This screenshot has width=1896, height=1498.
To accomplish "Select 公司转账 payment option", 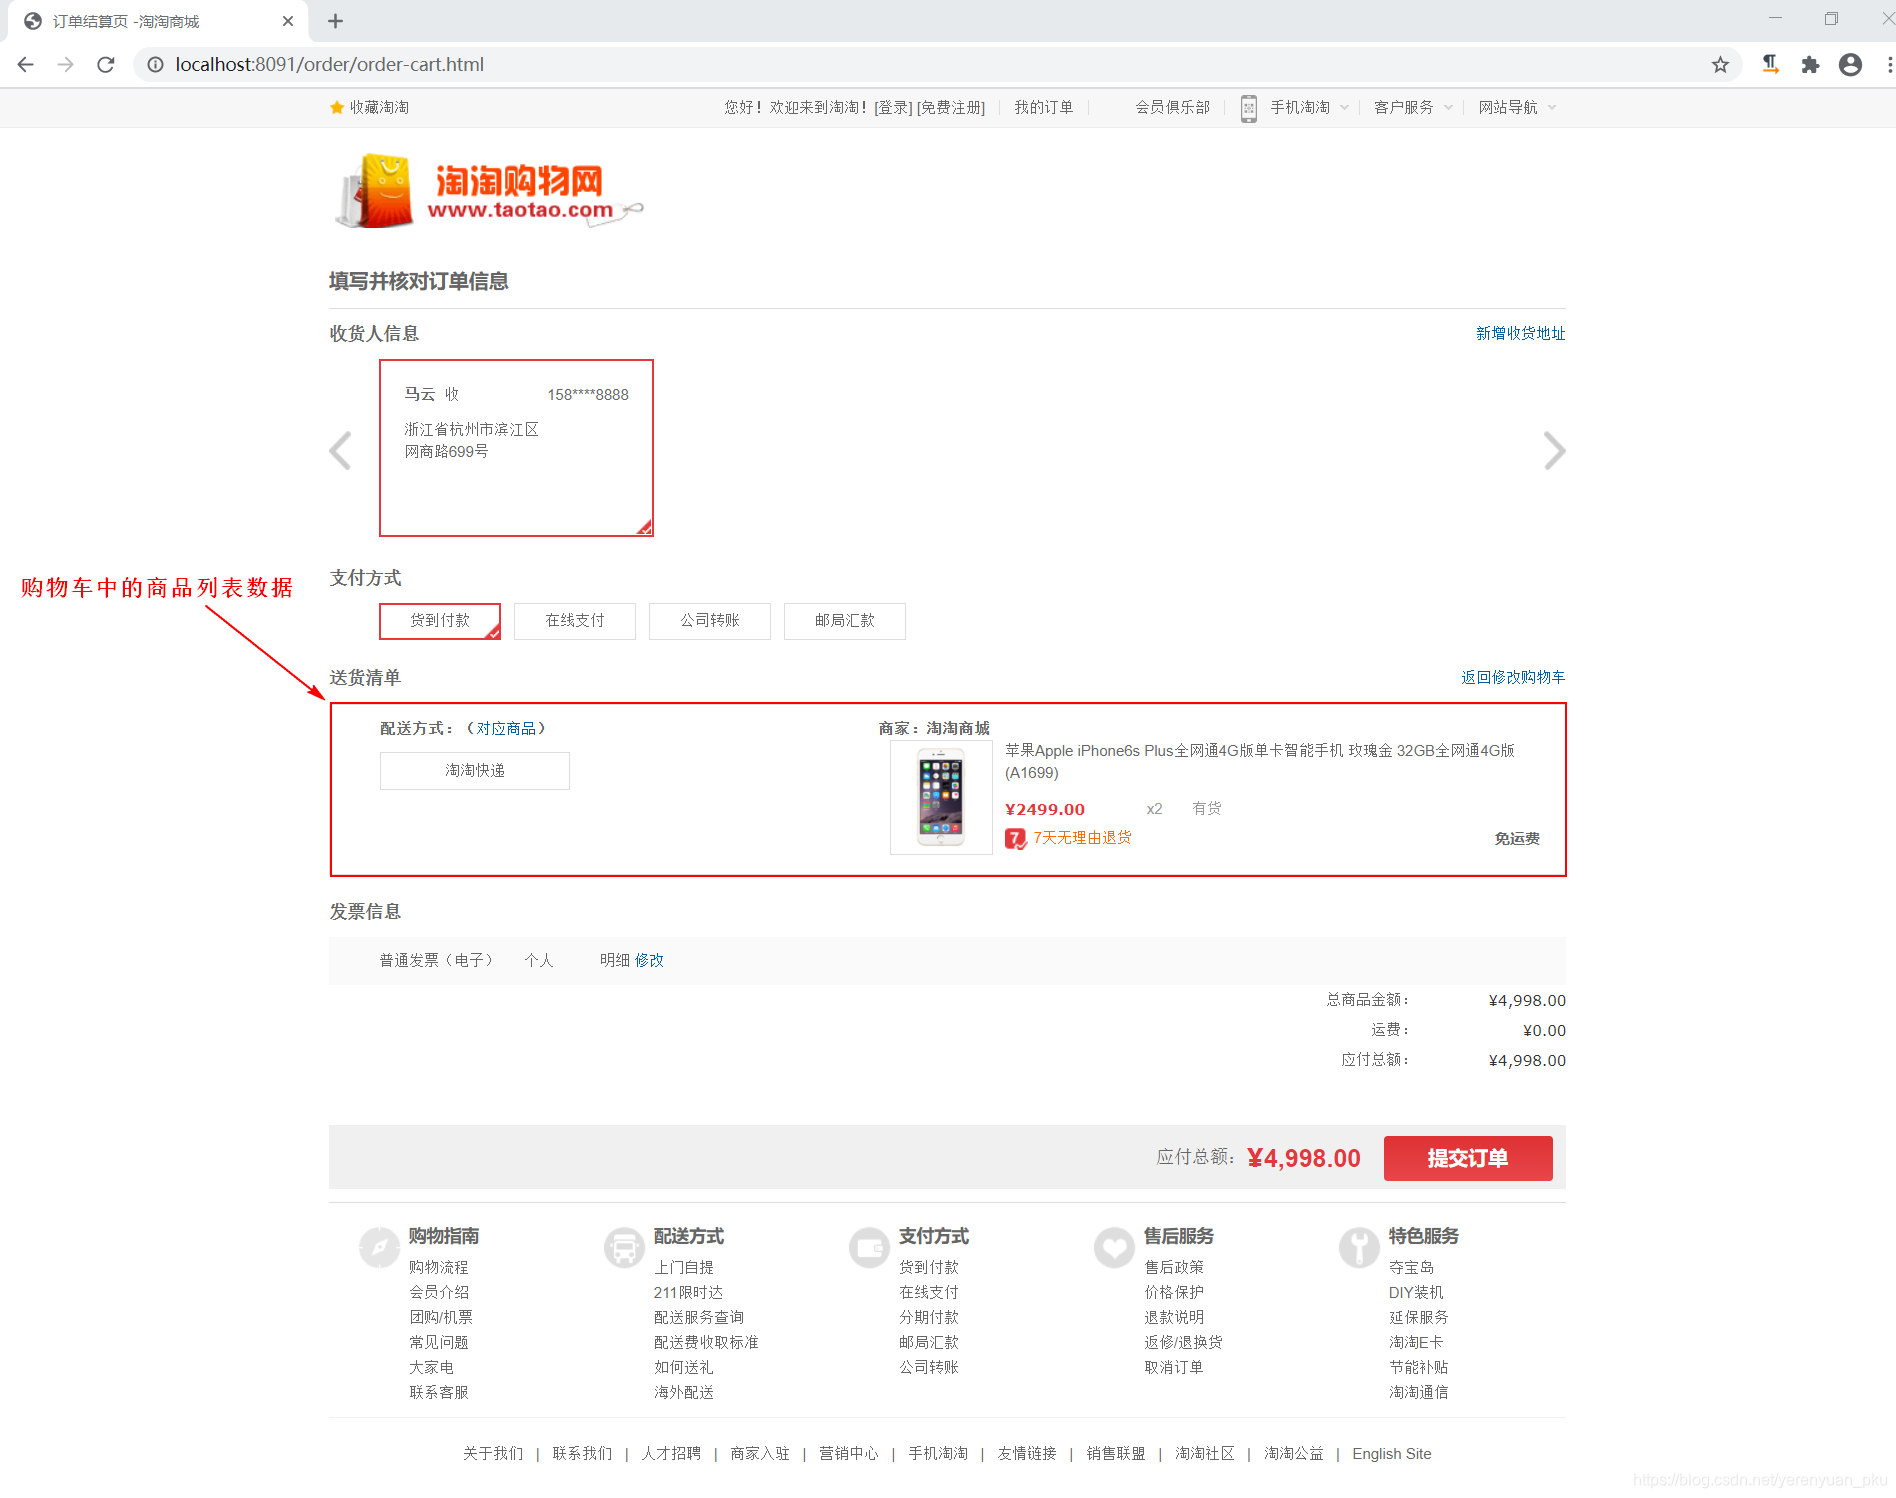I will click(710, 621).
